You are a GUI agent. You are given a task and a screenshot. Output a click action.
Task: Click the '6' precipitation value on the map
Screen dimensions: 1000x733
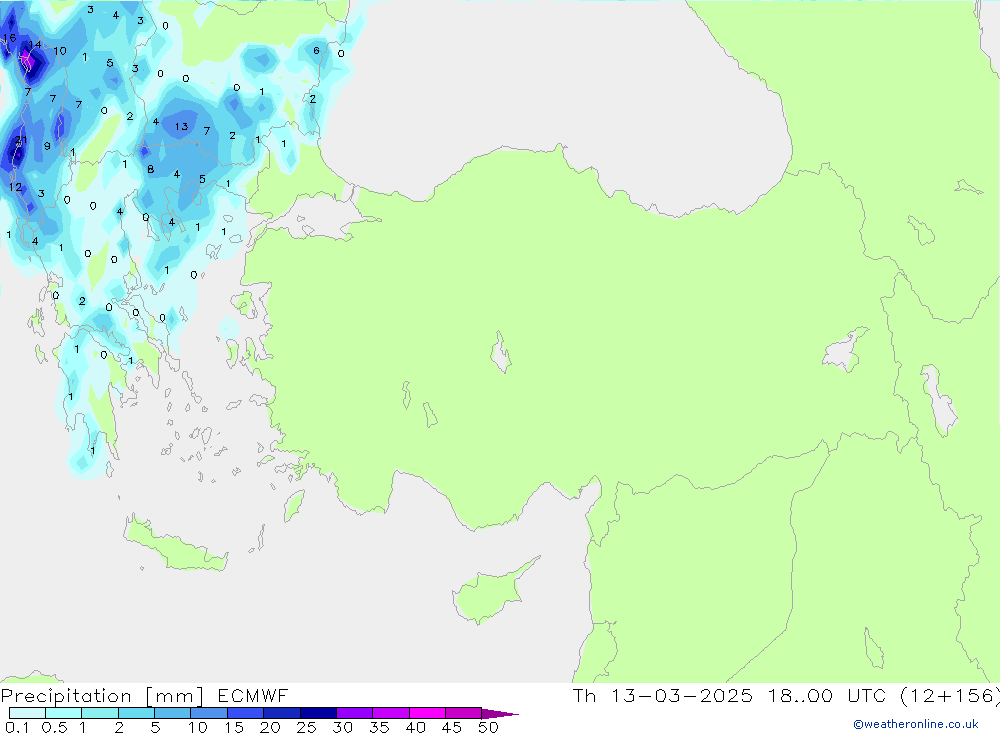(316, 50)
